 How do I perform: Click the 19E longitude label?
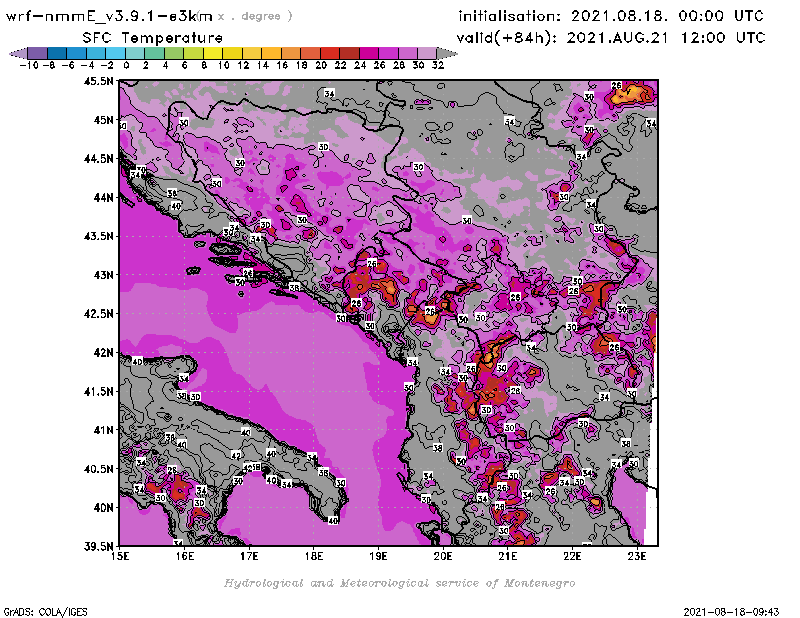(379, 556)
